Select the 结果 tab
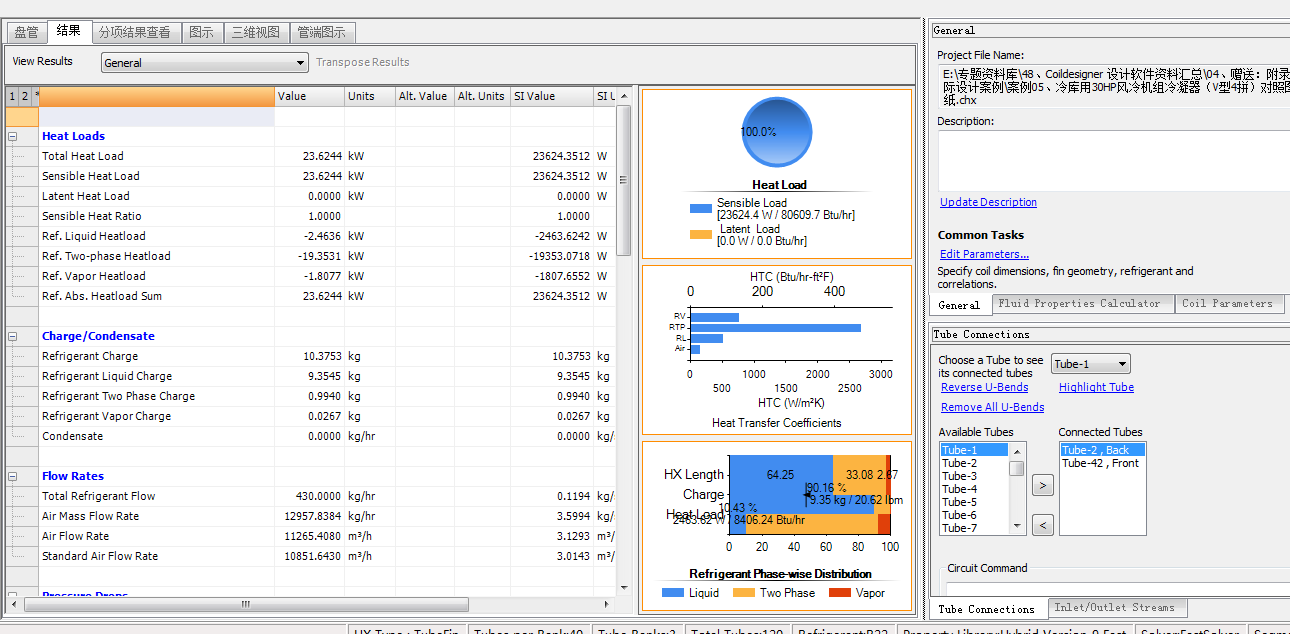This screenshot has height=634, width=1290. tap(69, 31)
